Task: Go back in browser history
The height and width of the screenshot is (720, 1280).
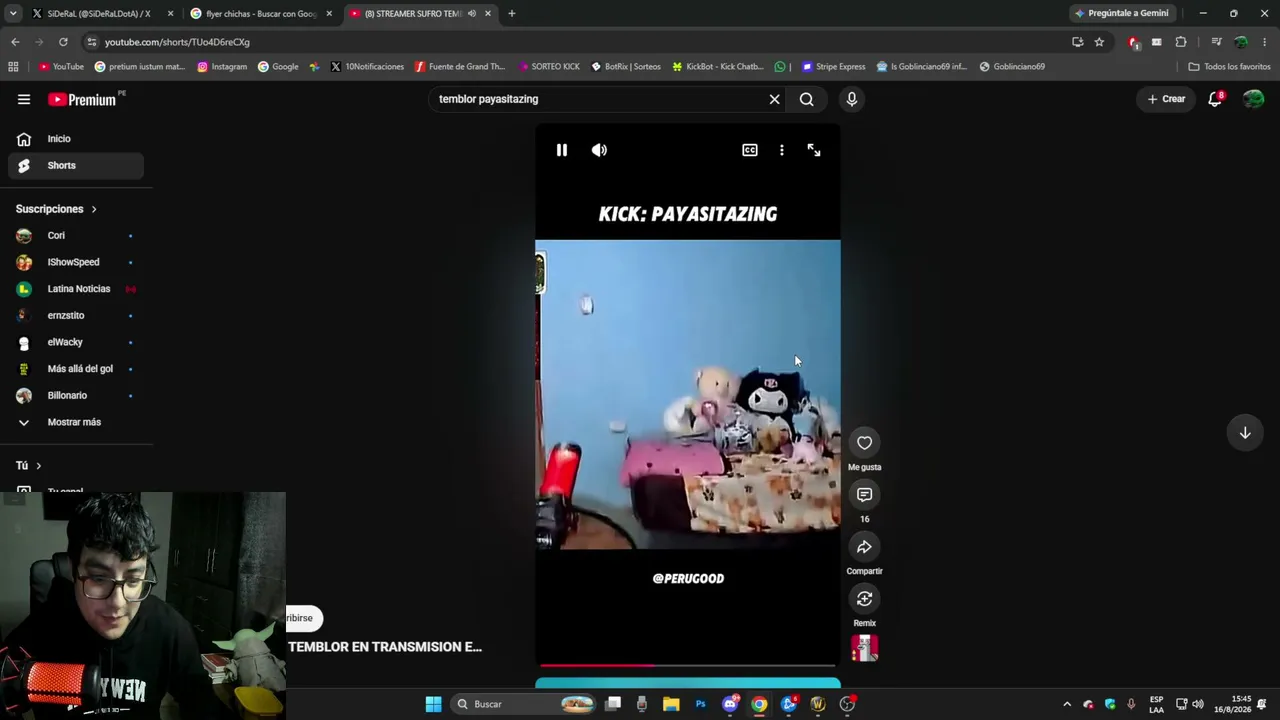Action: (x=15, y=42)
